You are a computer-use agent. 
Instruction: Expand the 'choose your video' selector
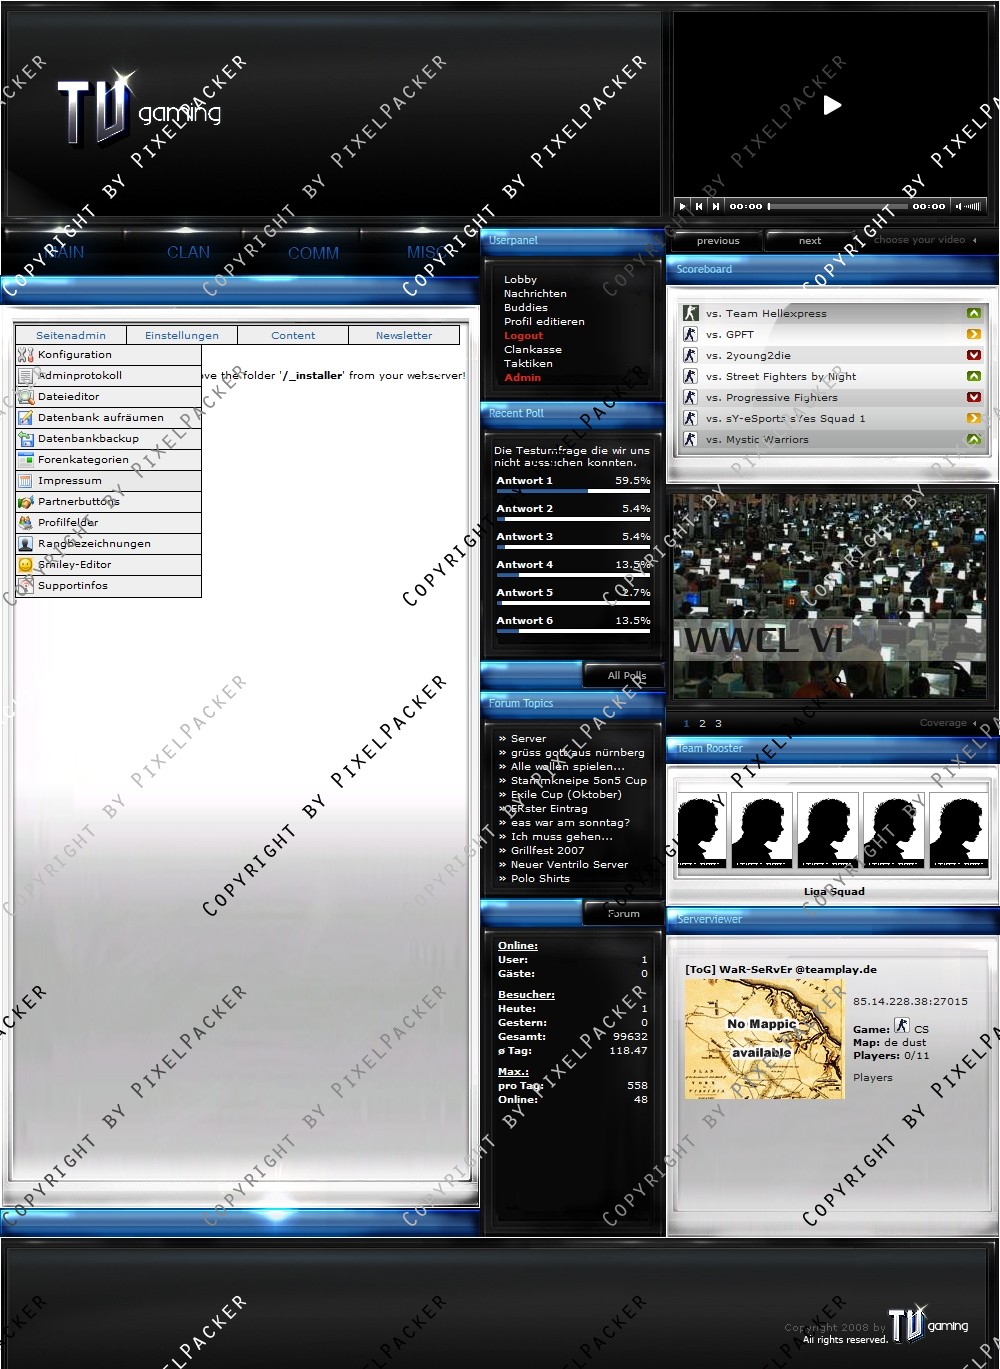[x=974, y=240]
